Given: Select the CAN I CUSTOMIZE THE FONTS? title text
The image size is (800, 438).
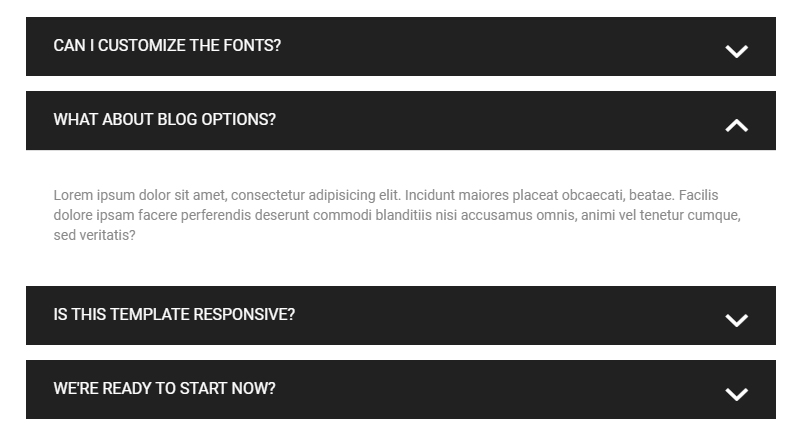Looking at the screenshot, I should 167,45.
